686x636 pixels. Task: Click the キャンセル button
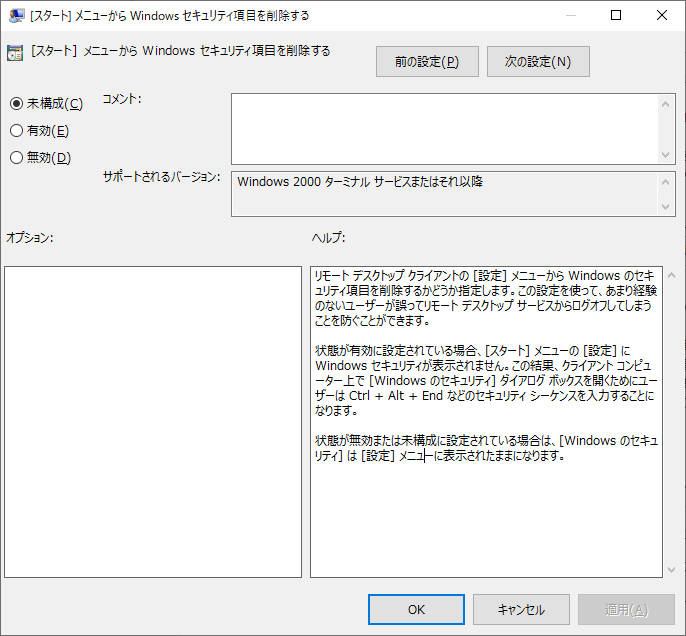[521, 609]
